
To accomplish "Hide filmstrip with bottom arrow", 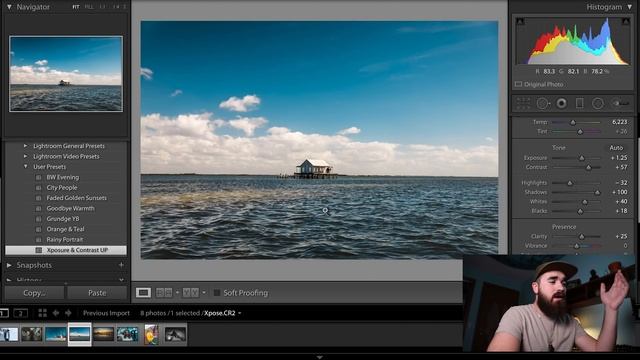I will [320, 357].
